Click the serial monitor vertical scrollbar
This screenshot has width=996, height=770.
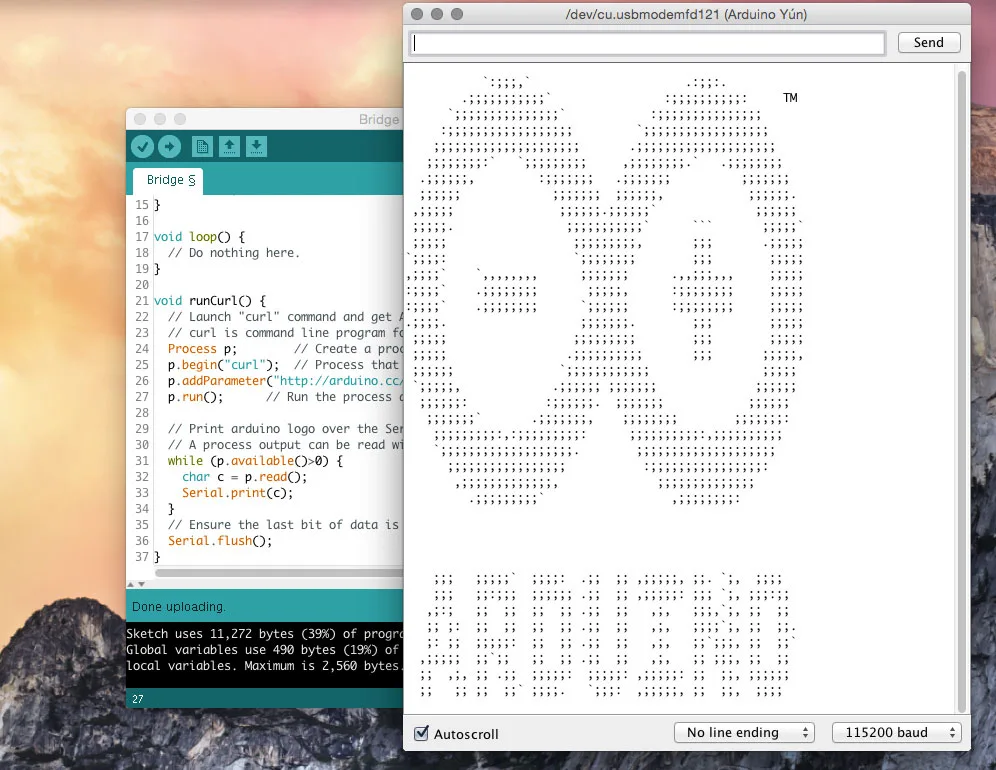coord(962,380)
